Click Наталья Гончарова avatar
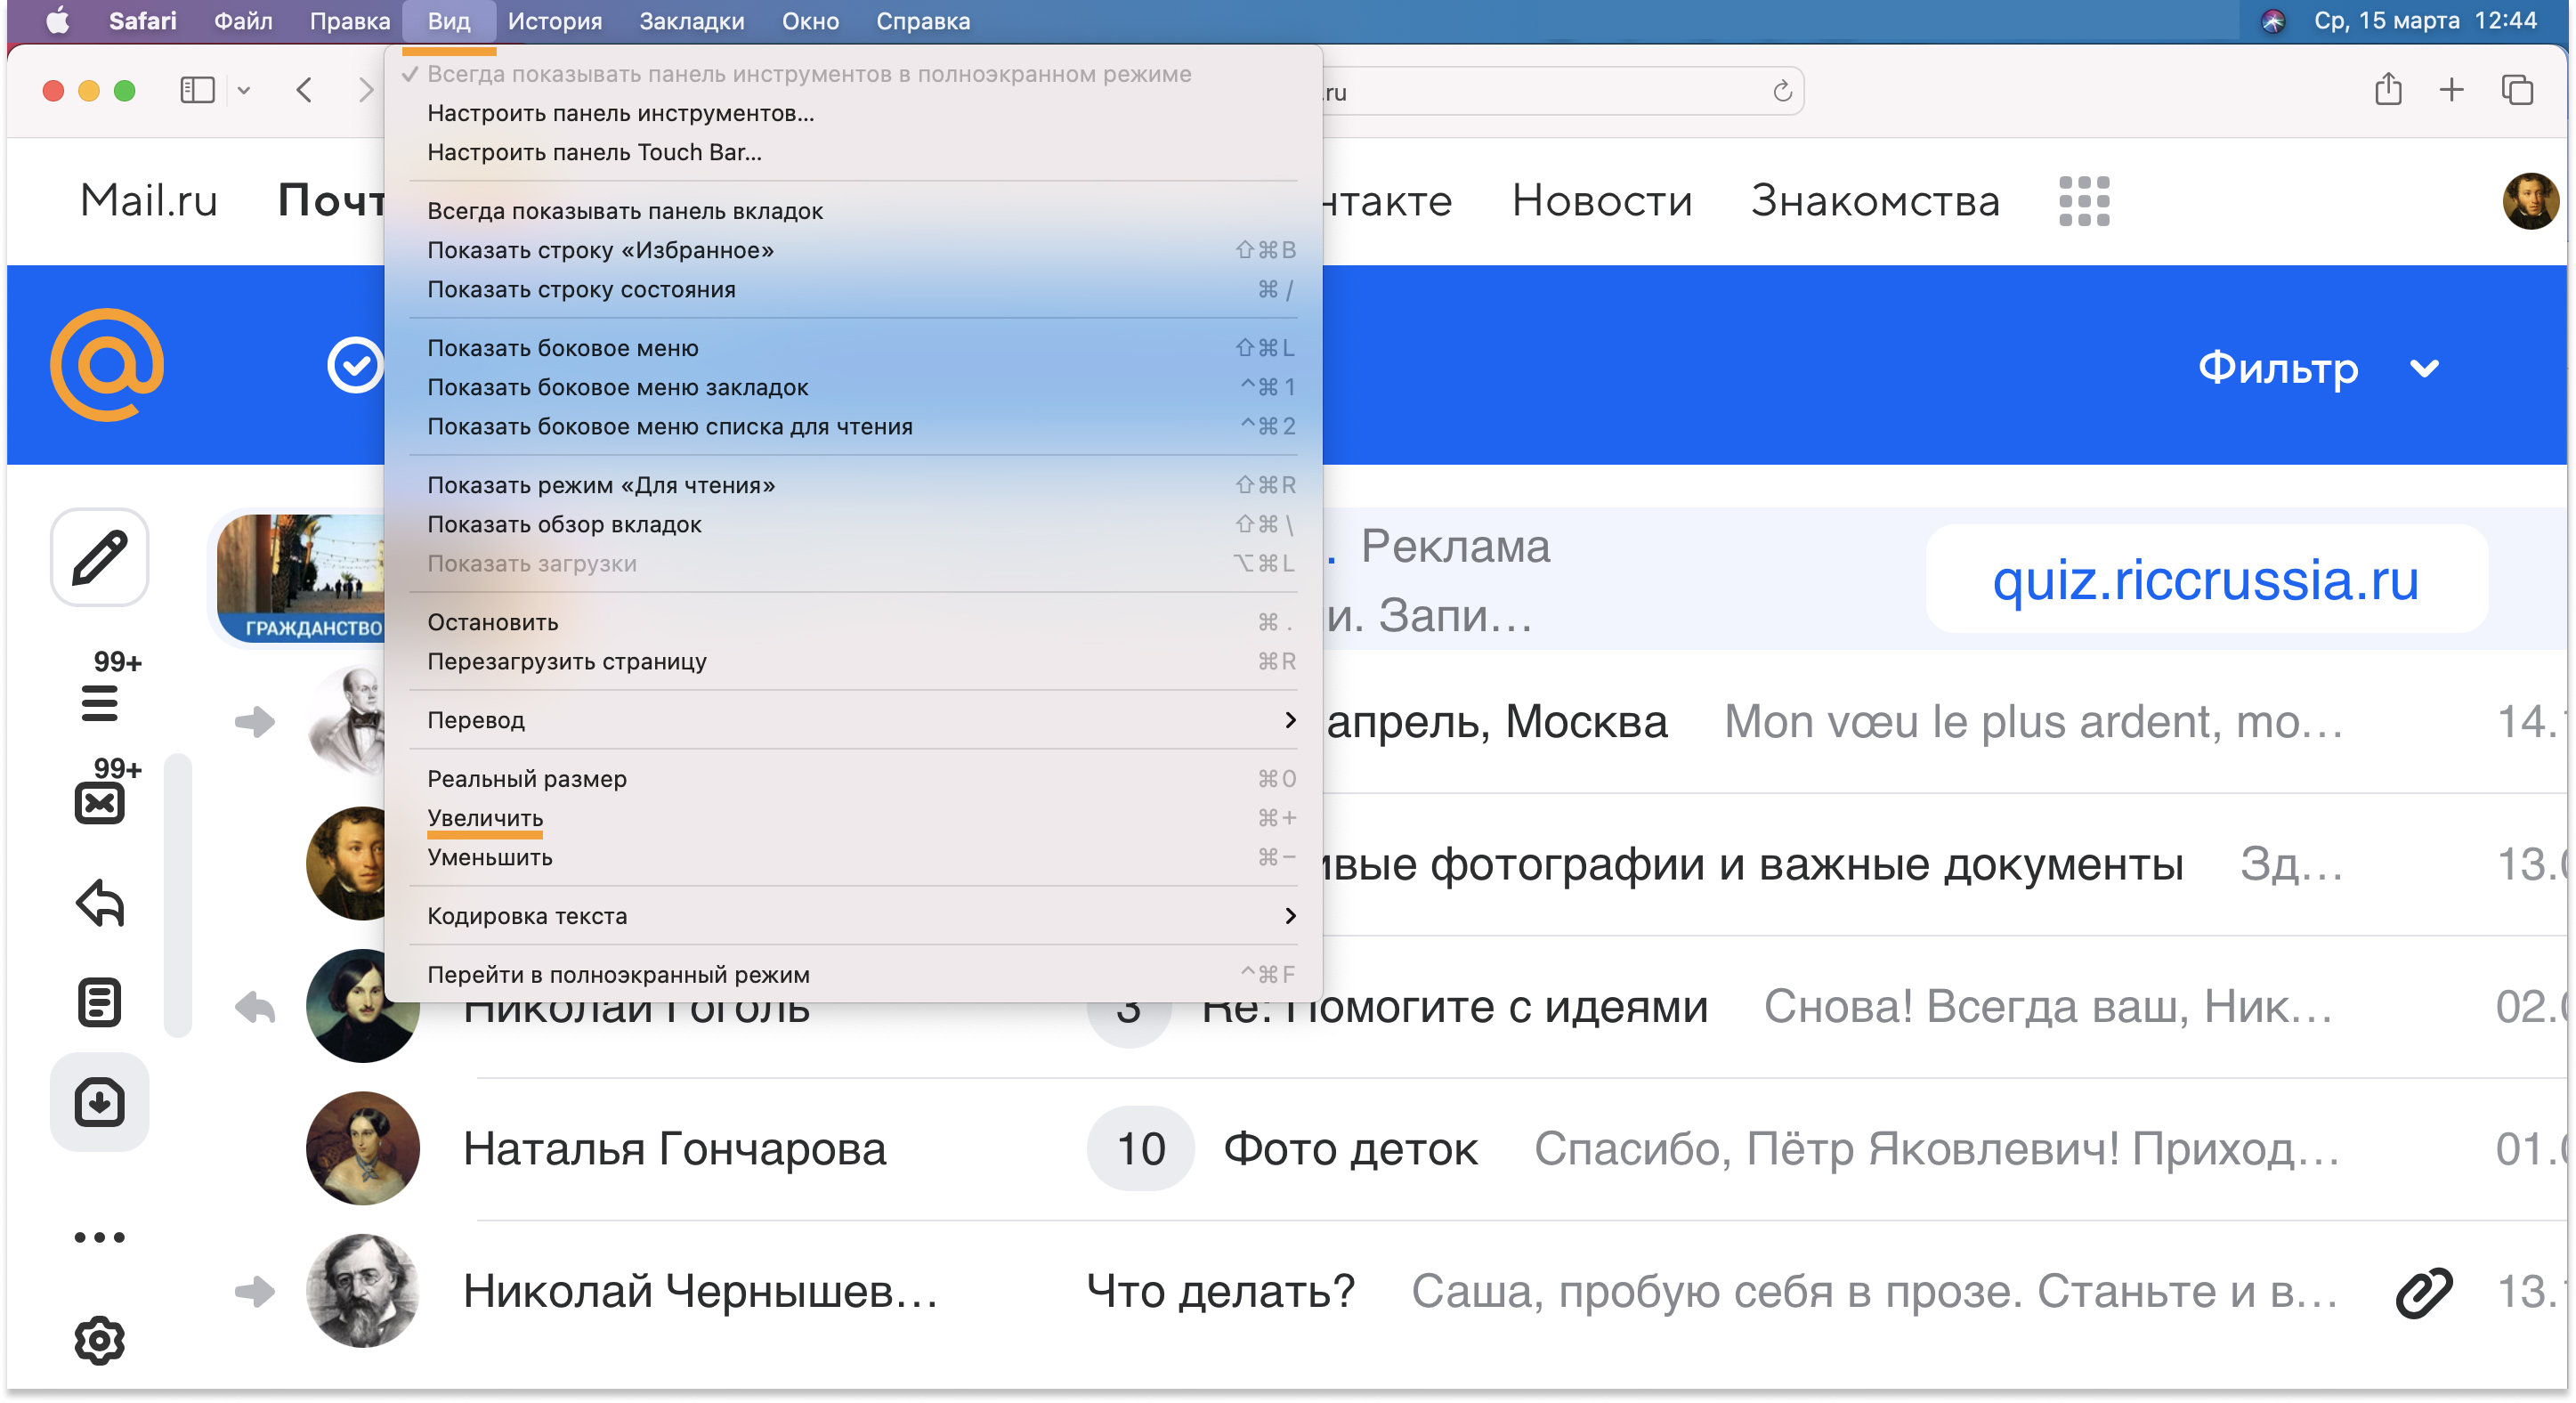The height and width of the screenshot is (1403, 2576). pos(362,1148)
